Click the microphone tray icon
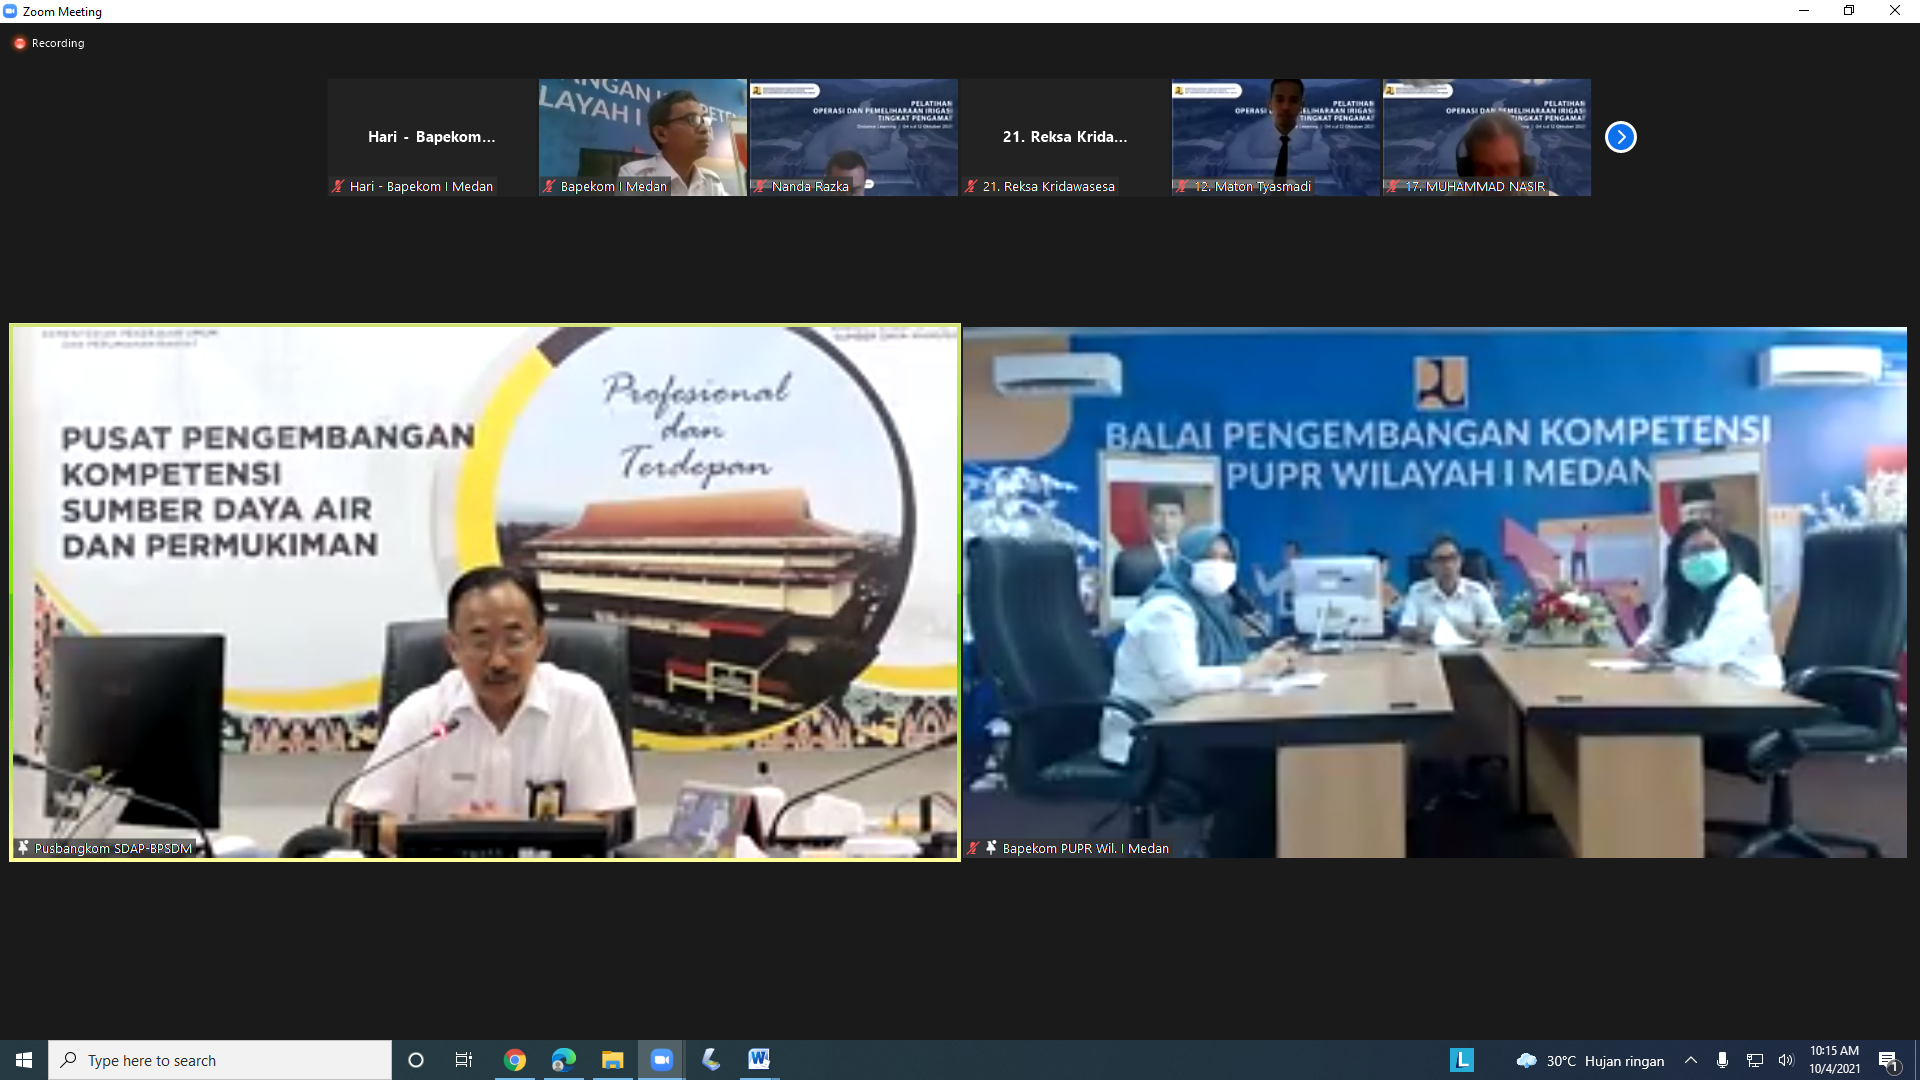The width and height of the screenshot is (1920, 1080). coord(1722,1060)
